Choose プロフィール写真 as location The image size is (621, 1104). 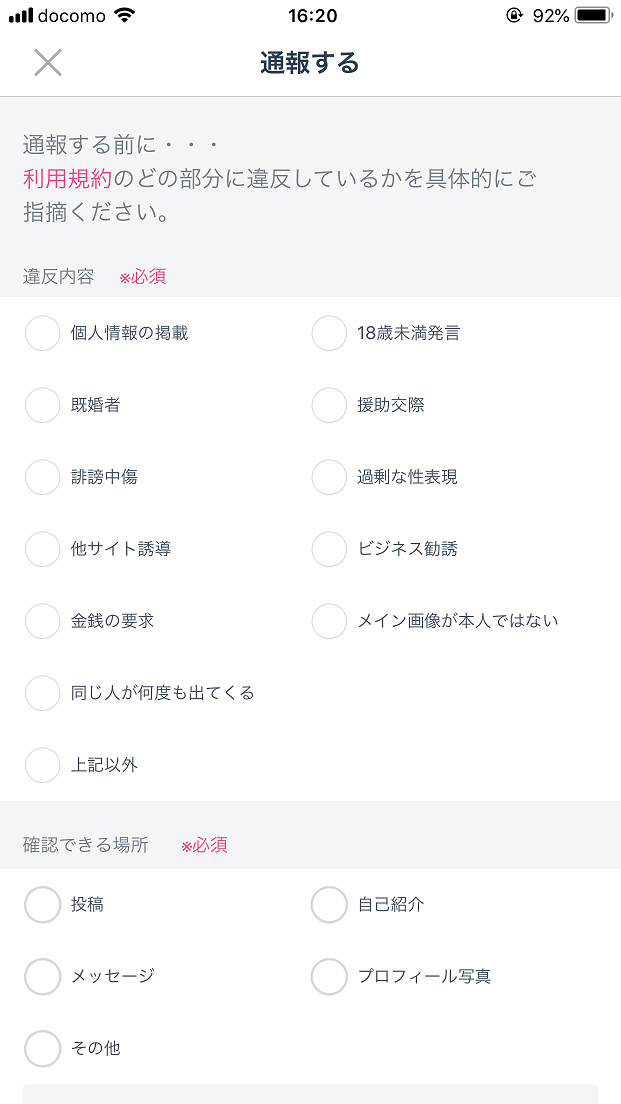(x=329, y=976)
